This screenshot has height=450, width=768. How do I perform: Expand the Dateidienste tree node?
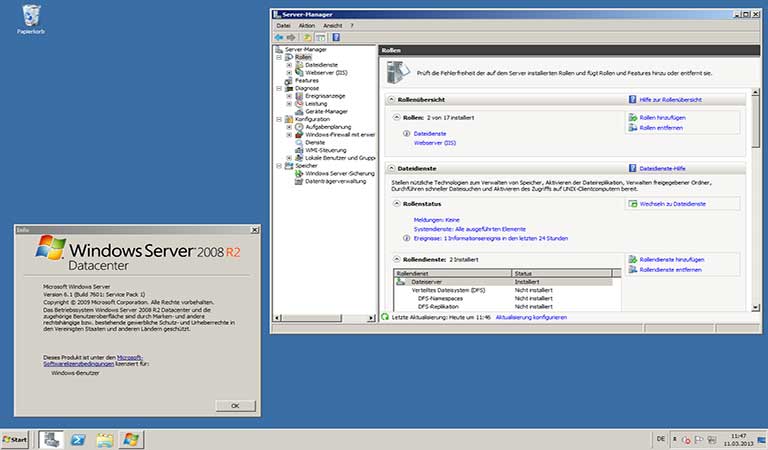click(289, 65)
